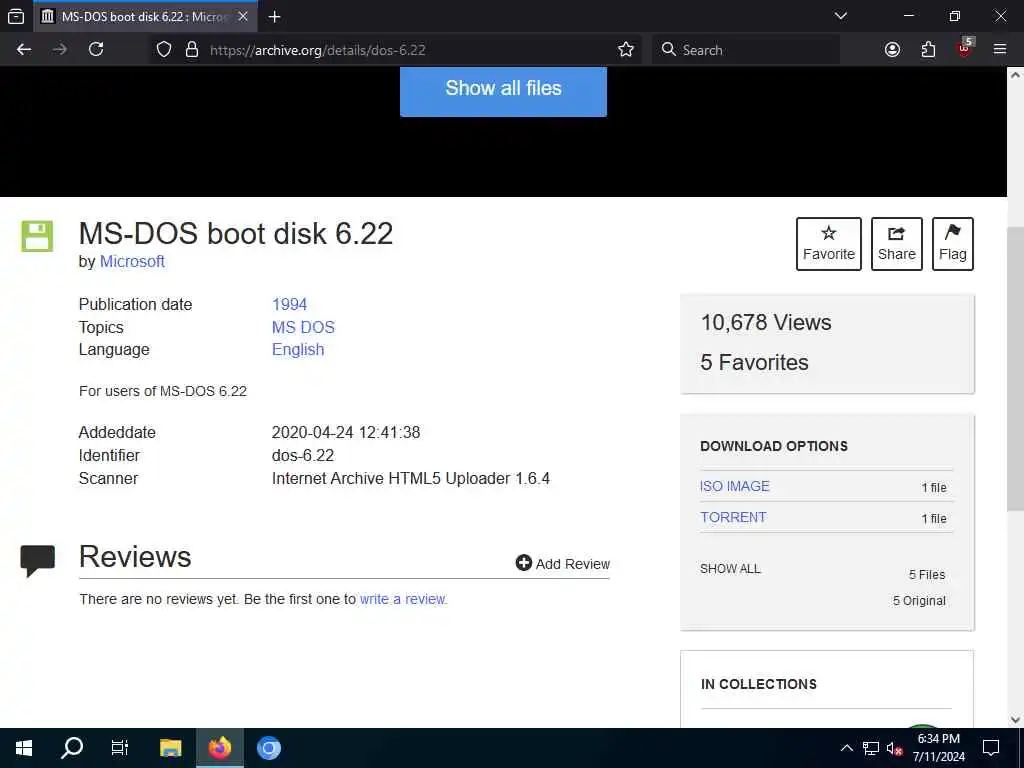Screen dimensions: 1024x768
Task: Open the Microsoft creator link
Action: 132,261
